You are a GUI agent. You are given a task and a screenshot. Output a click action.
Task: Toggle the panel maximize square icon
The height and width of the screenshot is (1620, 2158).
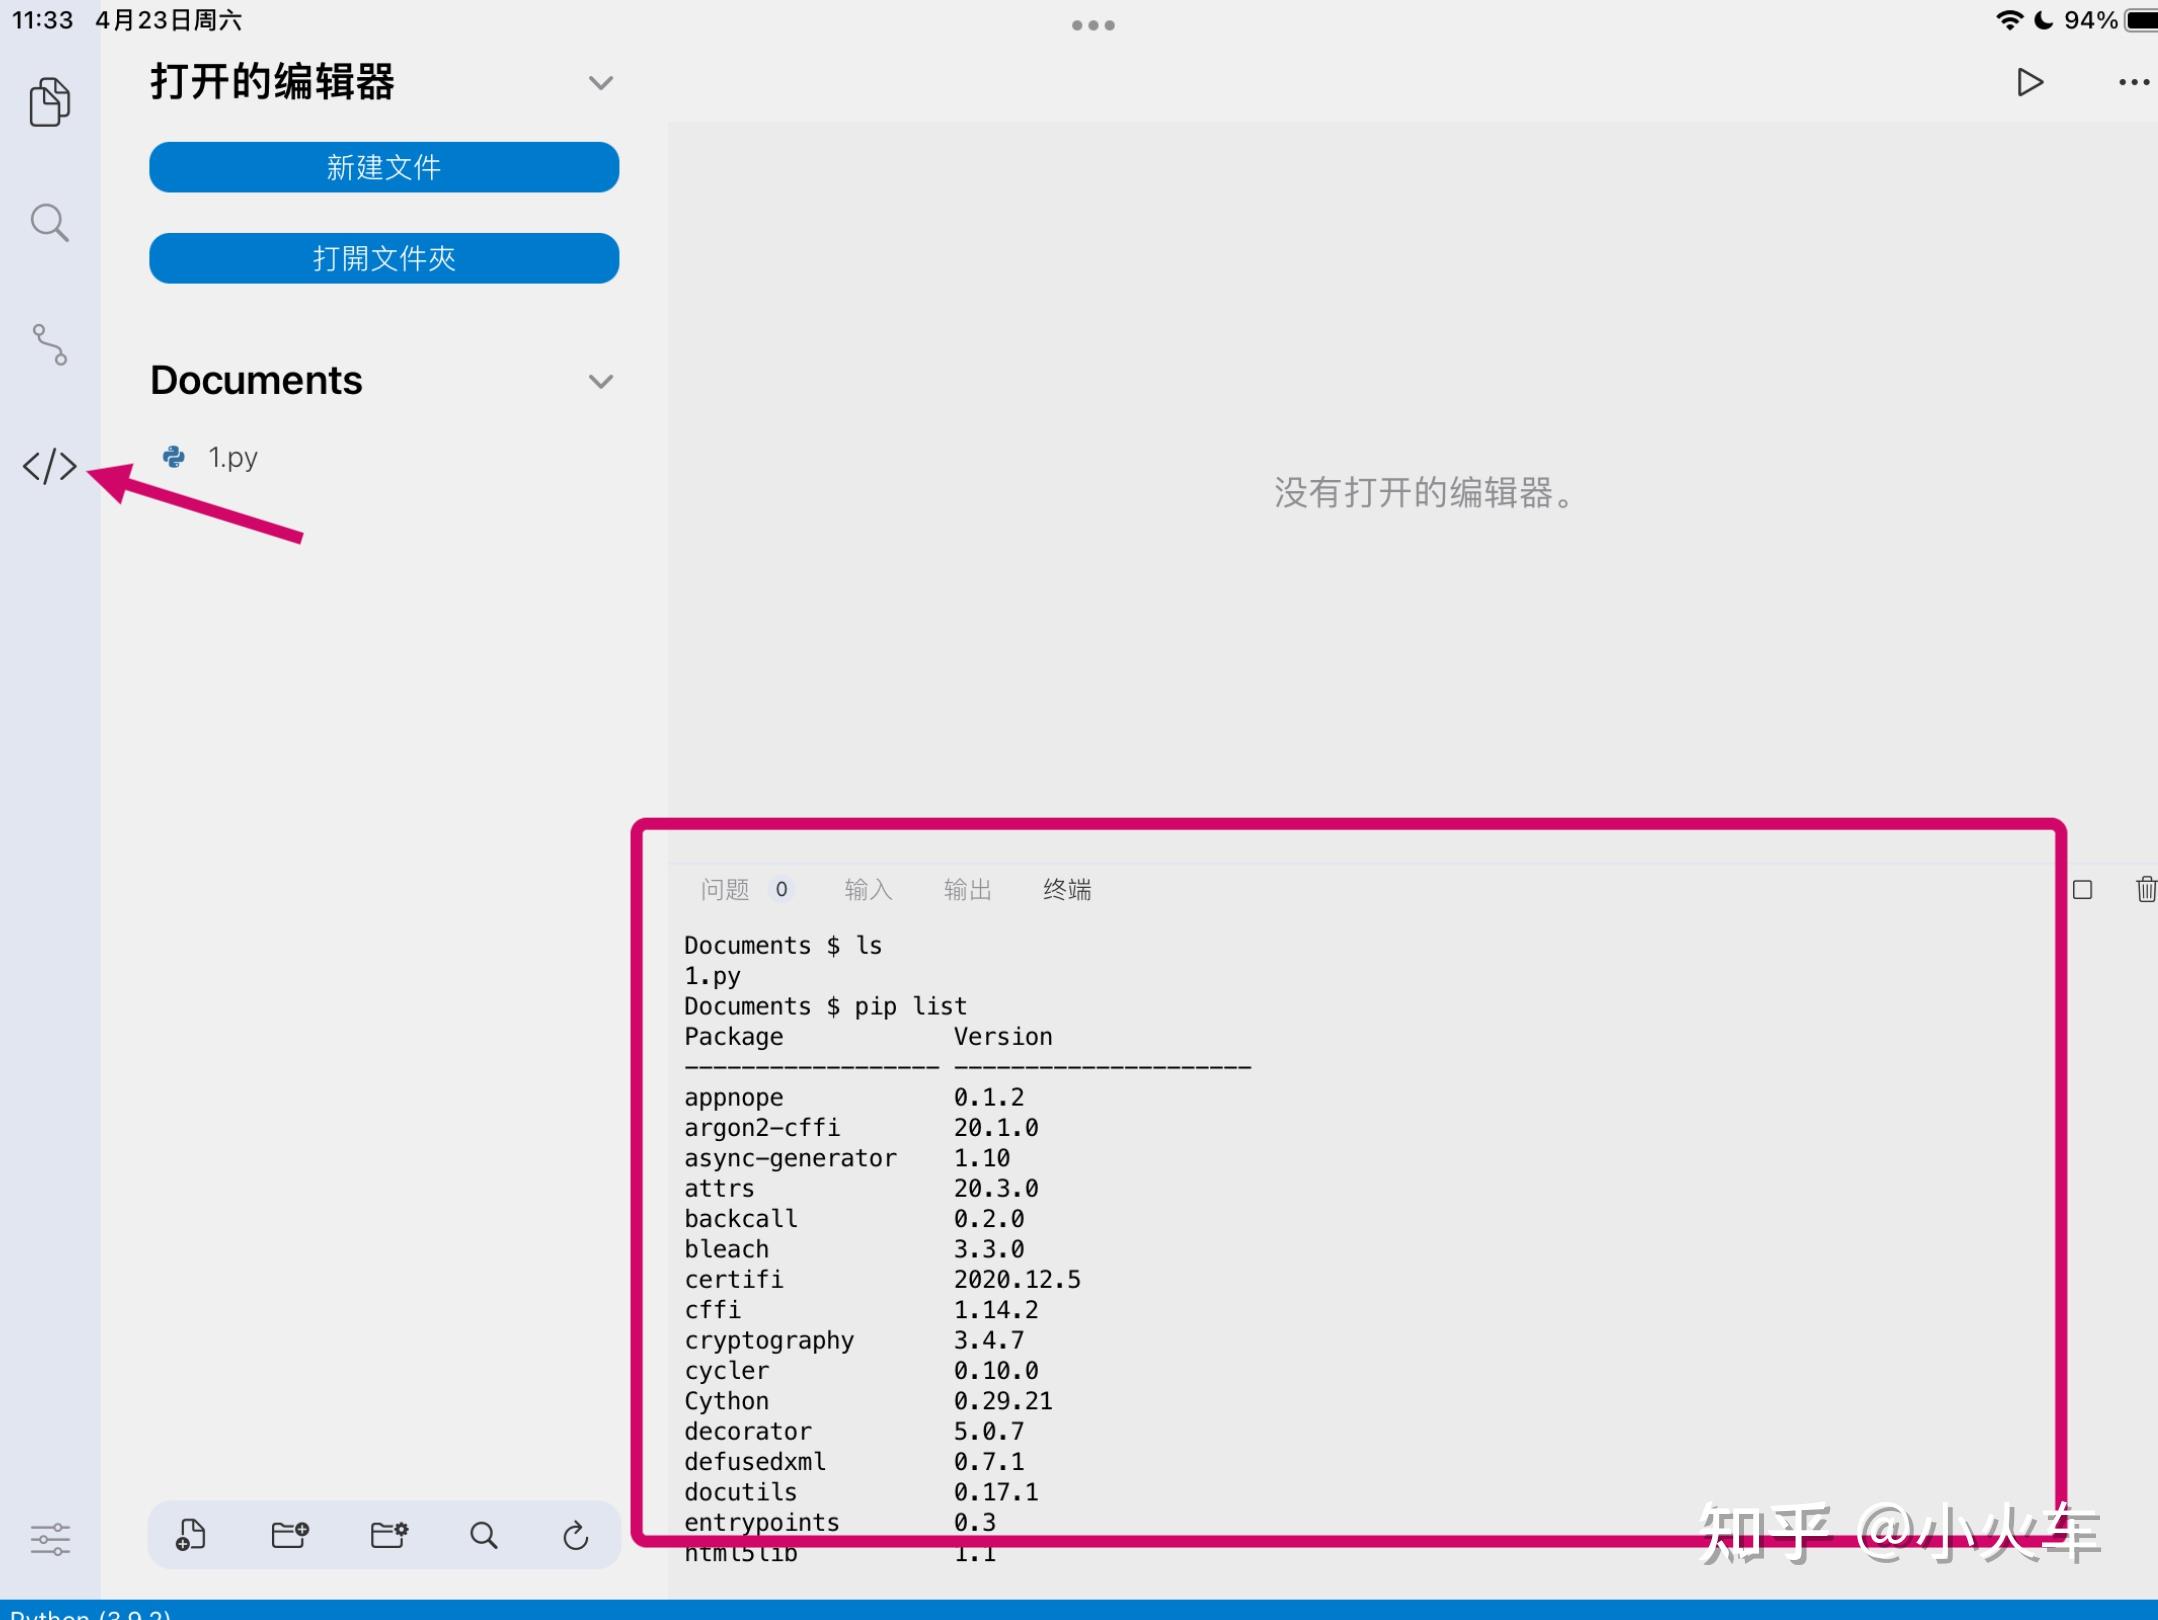[x=2083, y=889]
